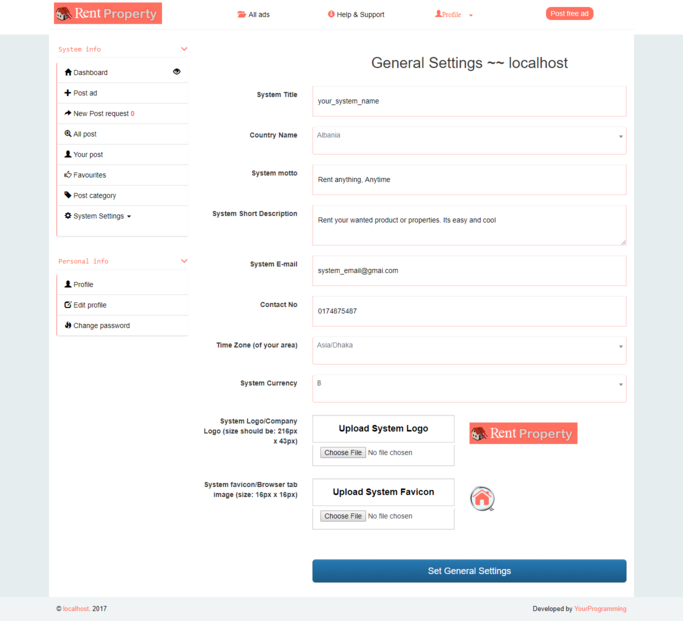Screen dimensions: 683x621
Task: Open New Post request in sidebar
Action: [x=102, y=114]
